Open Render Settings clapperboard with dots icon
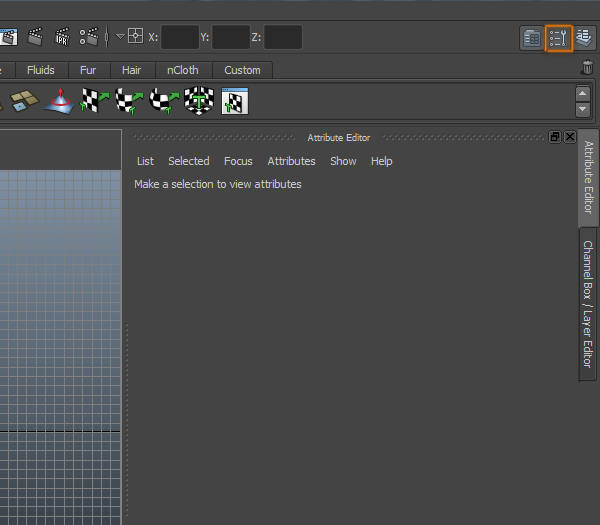 89,38
